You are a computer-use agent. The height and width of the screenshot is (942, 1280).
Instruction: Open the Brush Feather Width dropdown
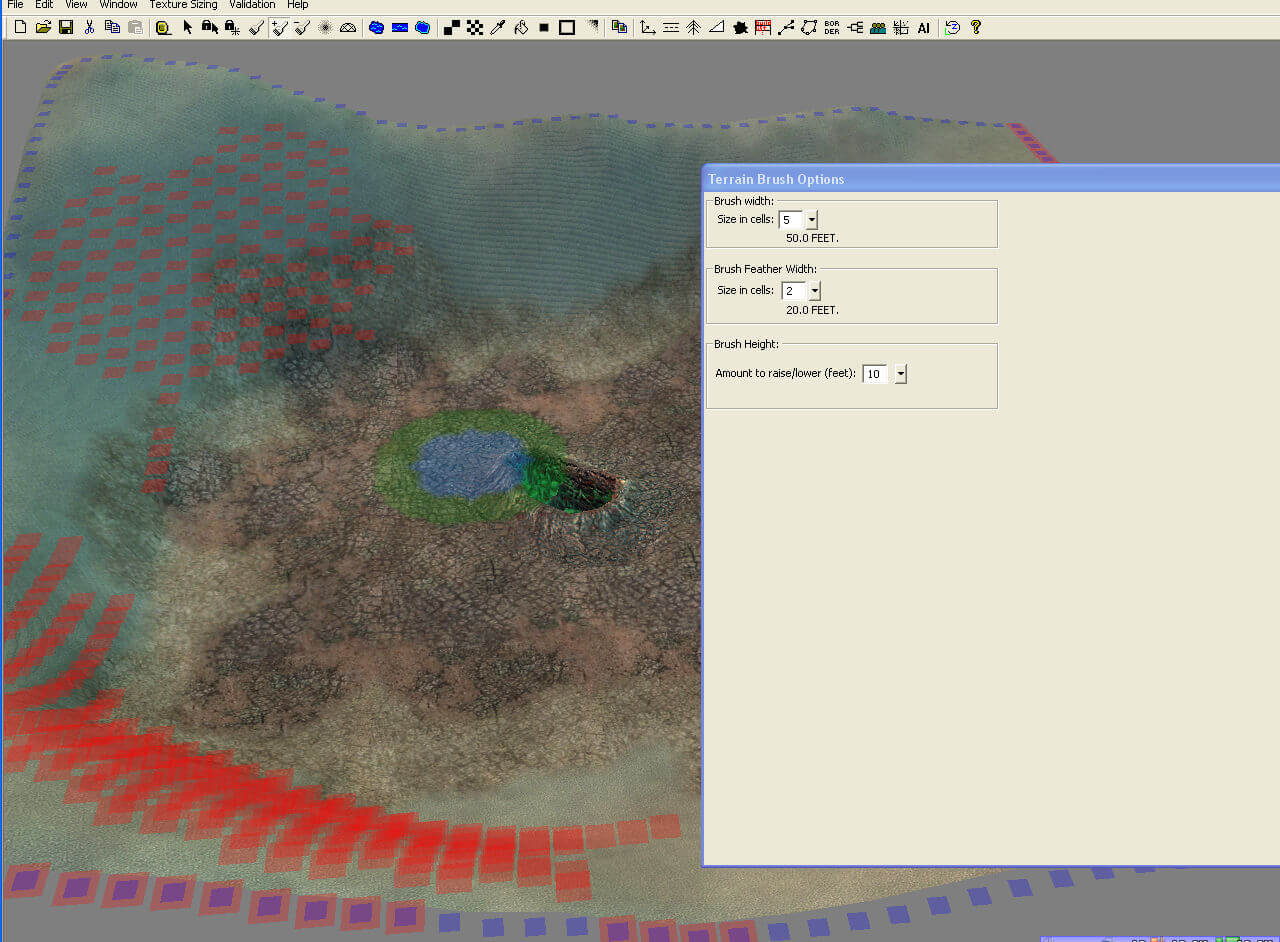[x=814, y=291]
